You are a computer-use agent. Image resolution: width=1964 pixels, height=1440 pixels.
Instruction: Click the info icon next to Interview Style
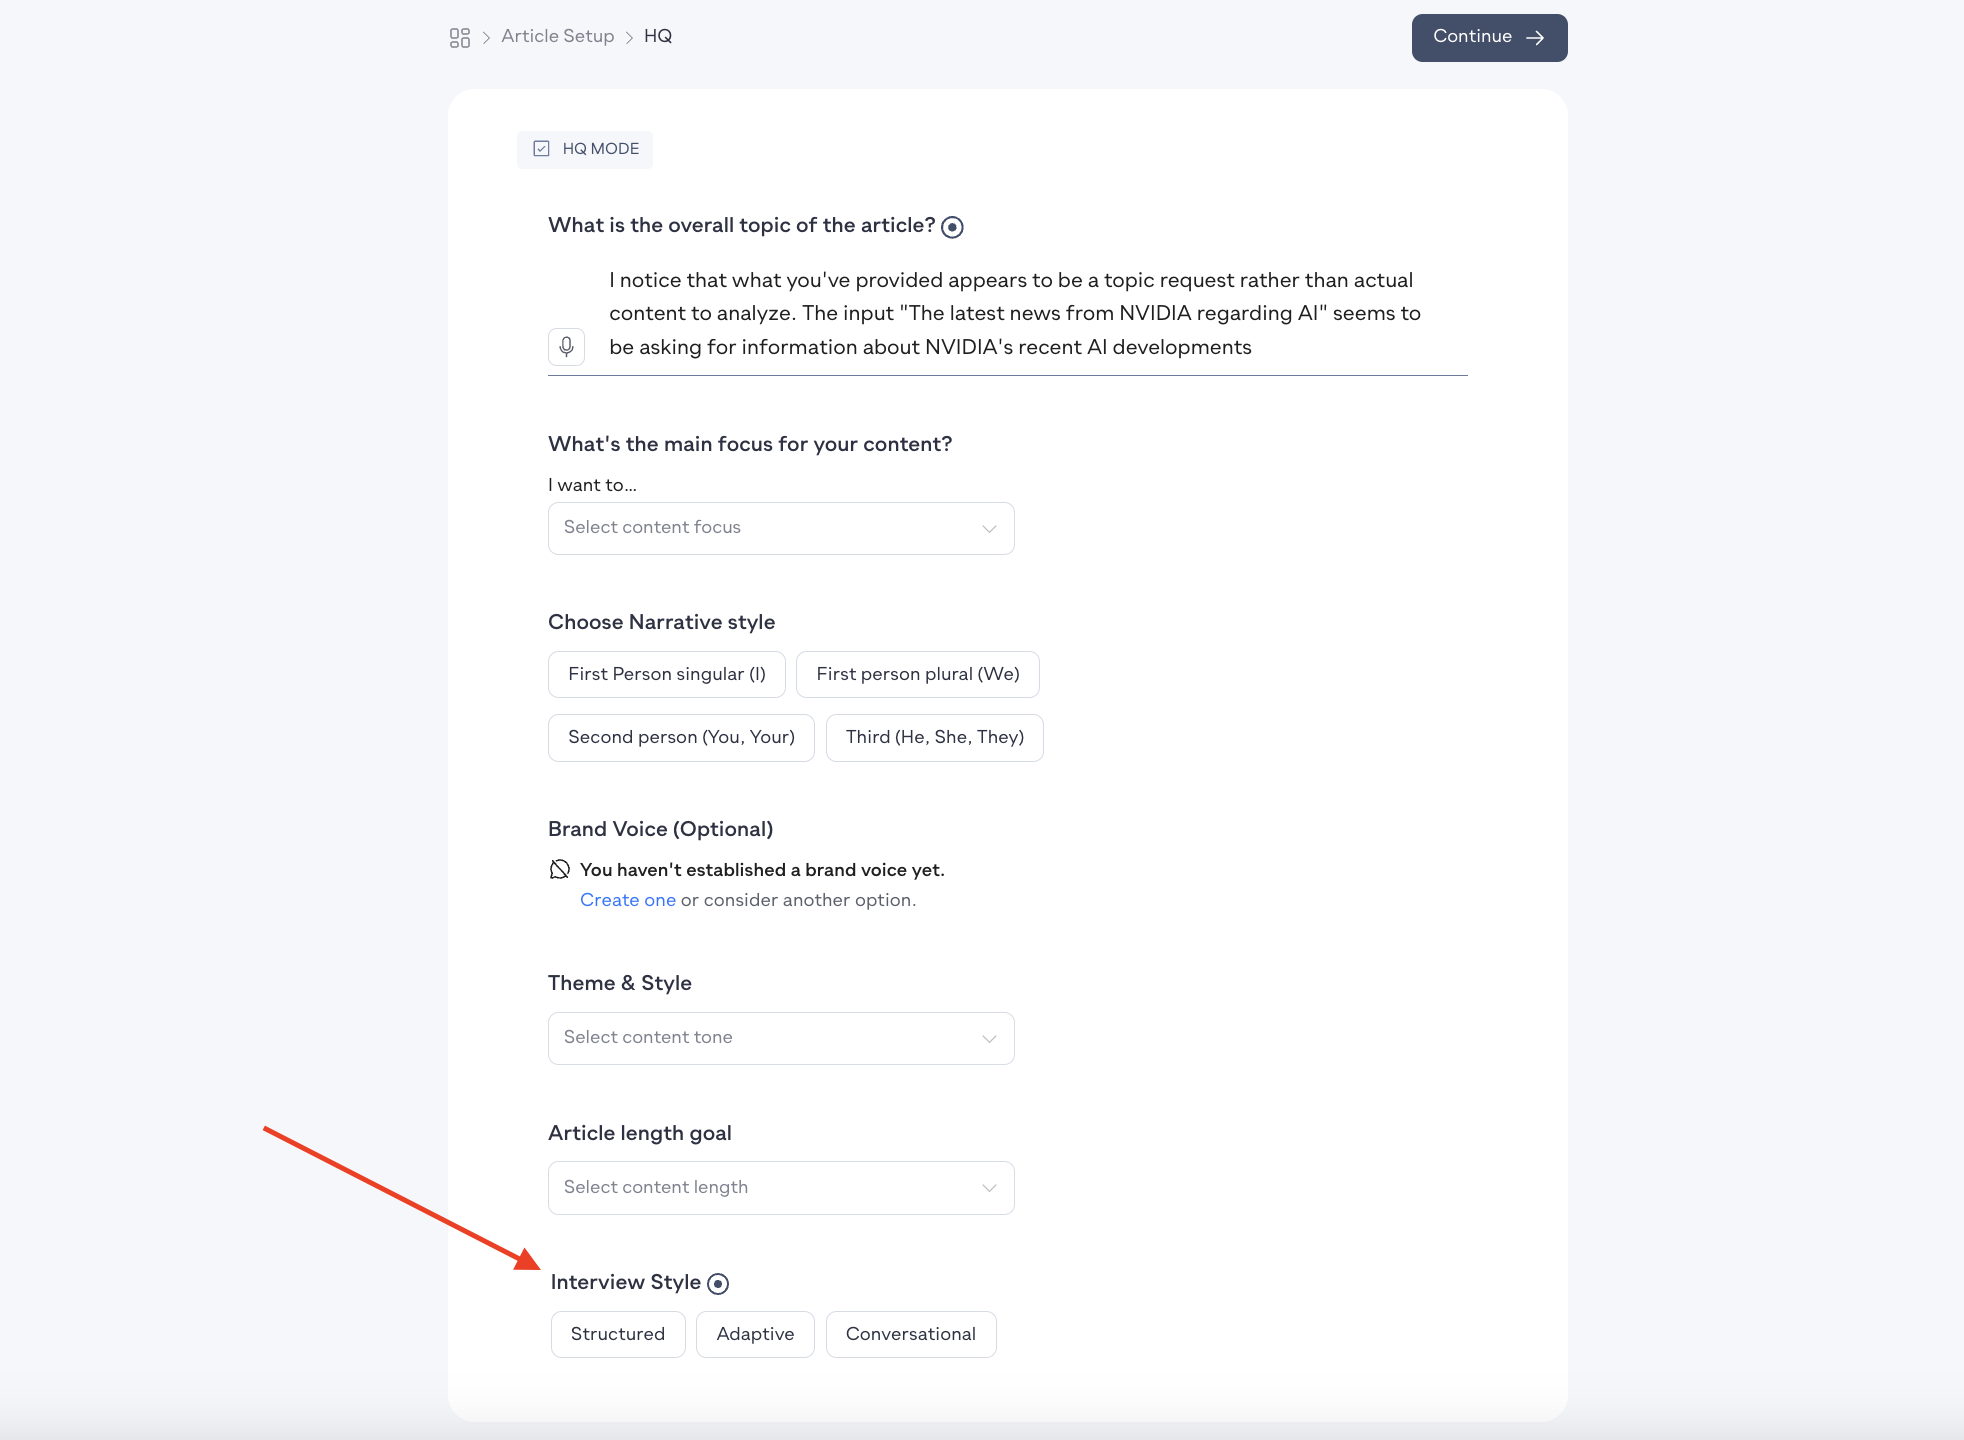(x=718, y=1283)
